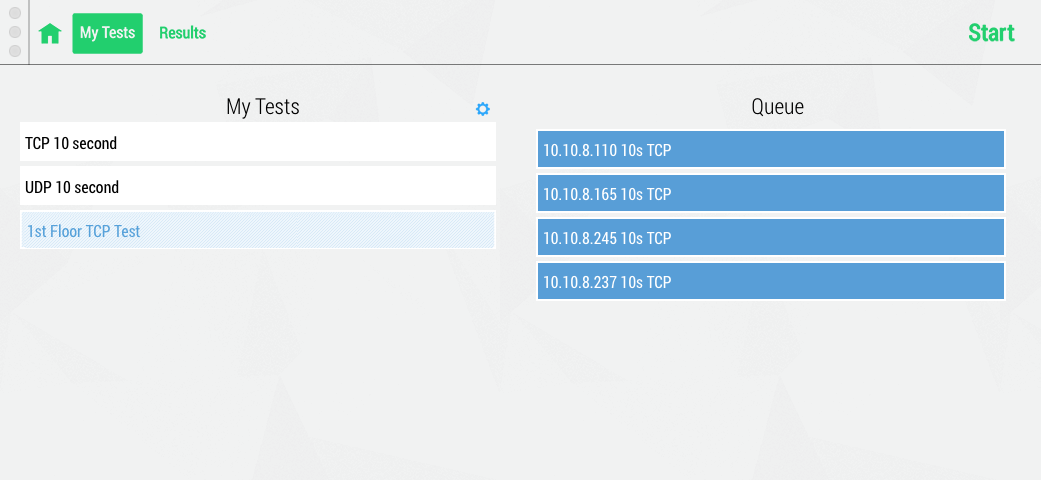Select queue item 10.10.8.165 10s TCP

(x=770, y=194)
